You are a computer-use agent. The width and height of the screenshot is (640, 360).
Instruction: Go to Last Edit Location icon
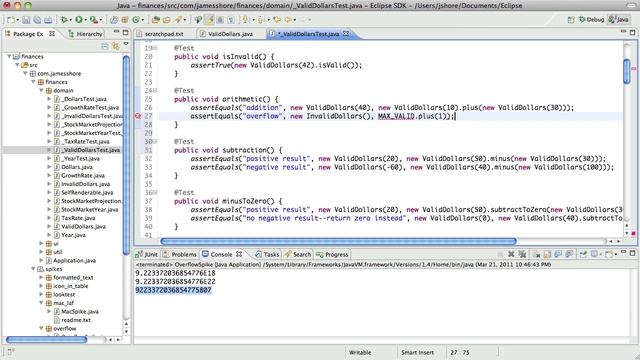pos(277,20)
